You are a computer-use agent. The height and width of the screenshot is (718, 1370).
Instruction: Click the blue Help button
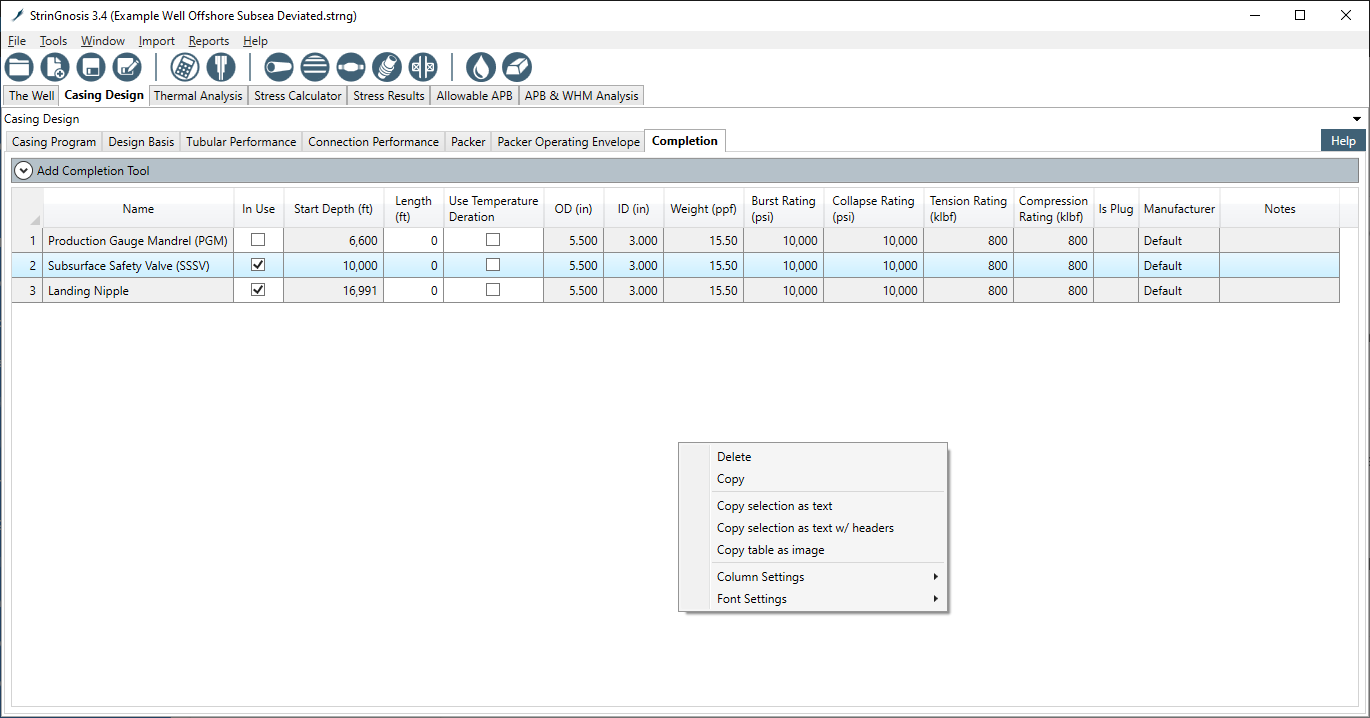point(1343,141)
